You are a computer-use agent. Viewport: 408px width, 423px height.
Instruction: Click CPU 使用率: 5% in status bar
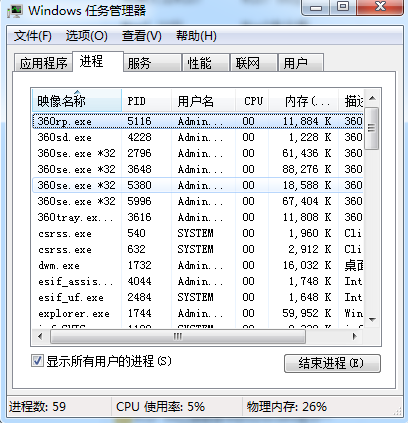(x=160, y=407)
